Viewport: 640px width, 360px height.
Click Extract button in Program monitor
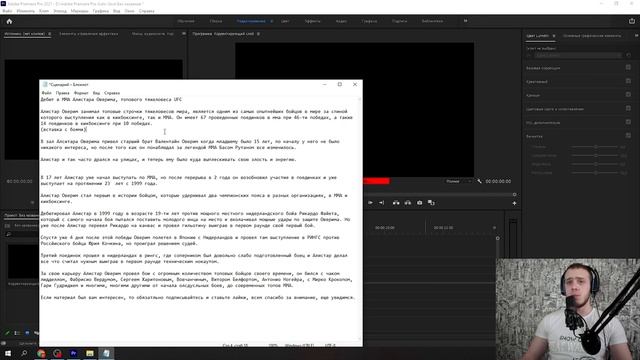[x=408, y=203]
